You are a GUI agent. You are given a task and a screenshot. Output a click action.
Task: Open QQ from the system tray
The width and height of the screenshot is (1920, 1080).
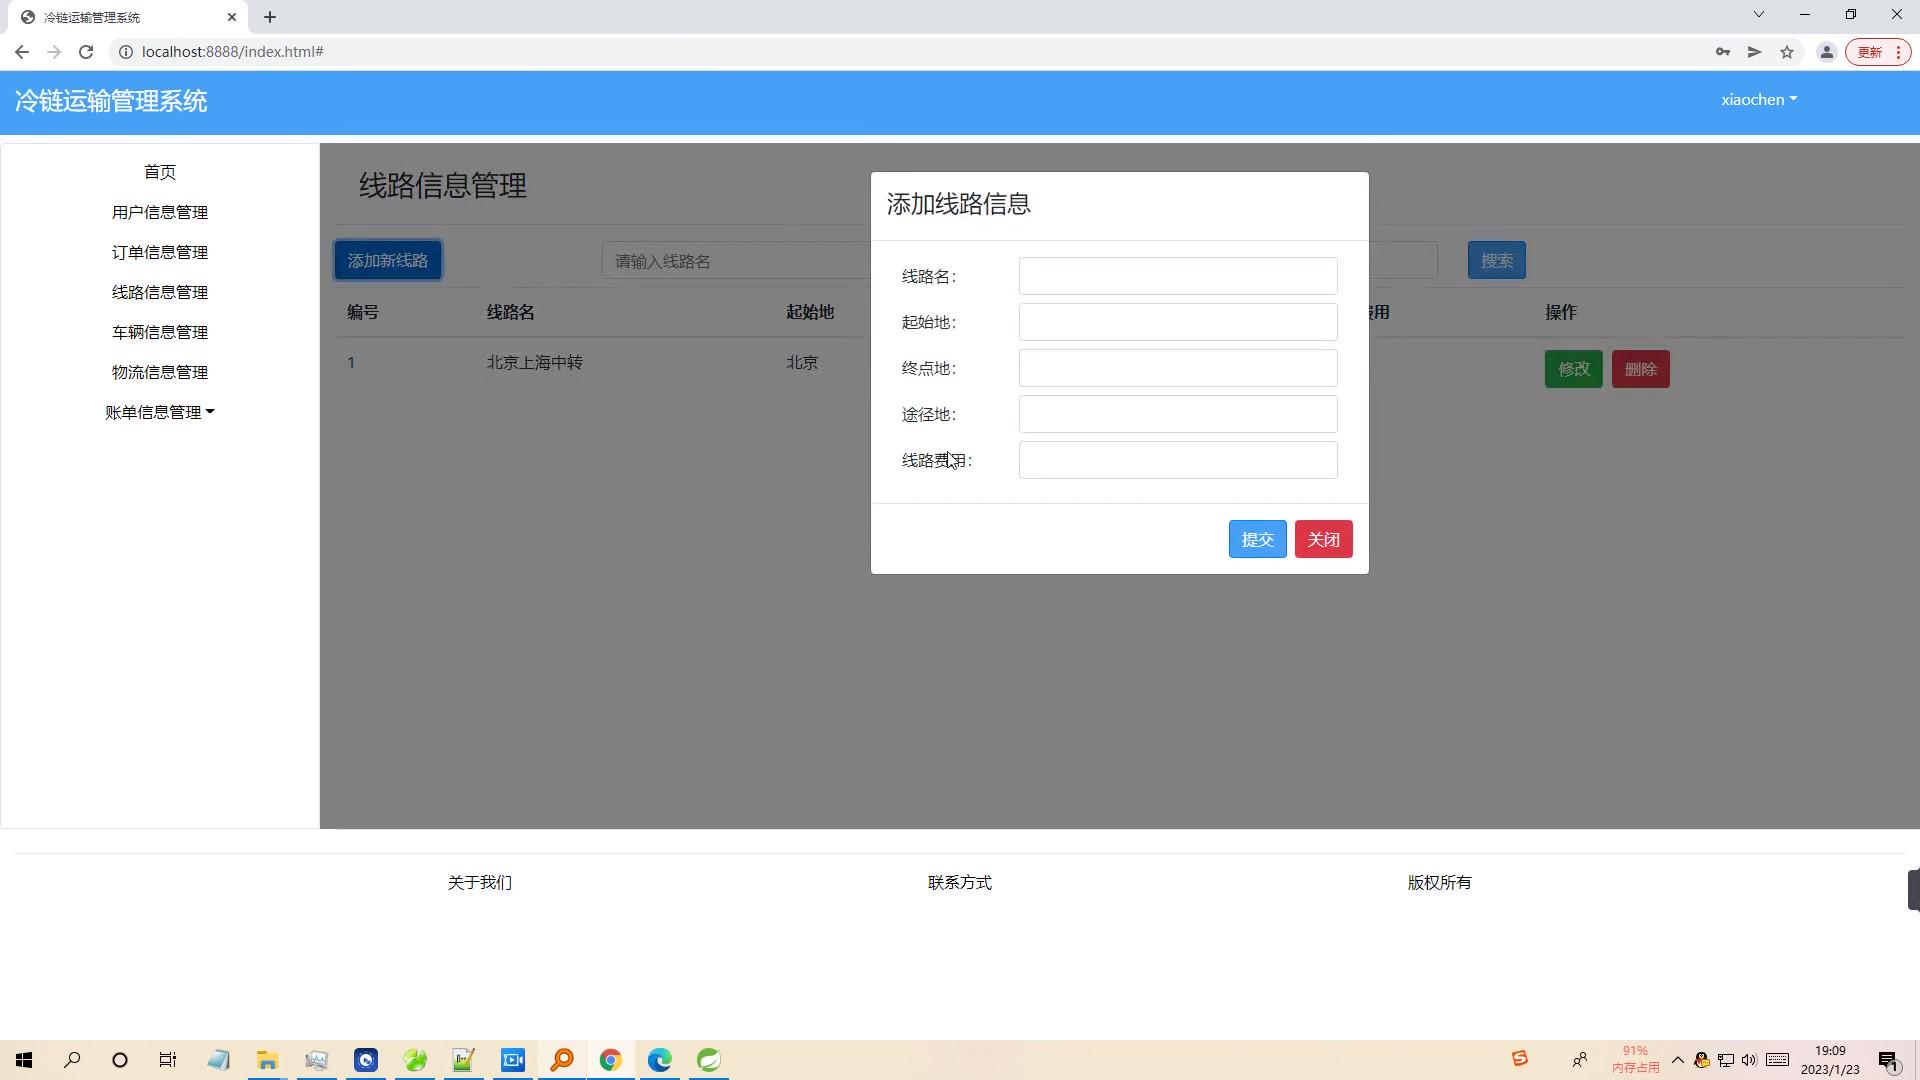pos(1700,1060)
